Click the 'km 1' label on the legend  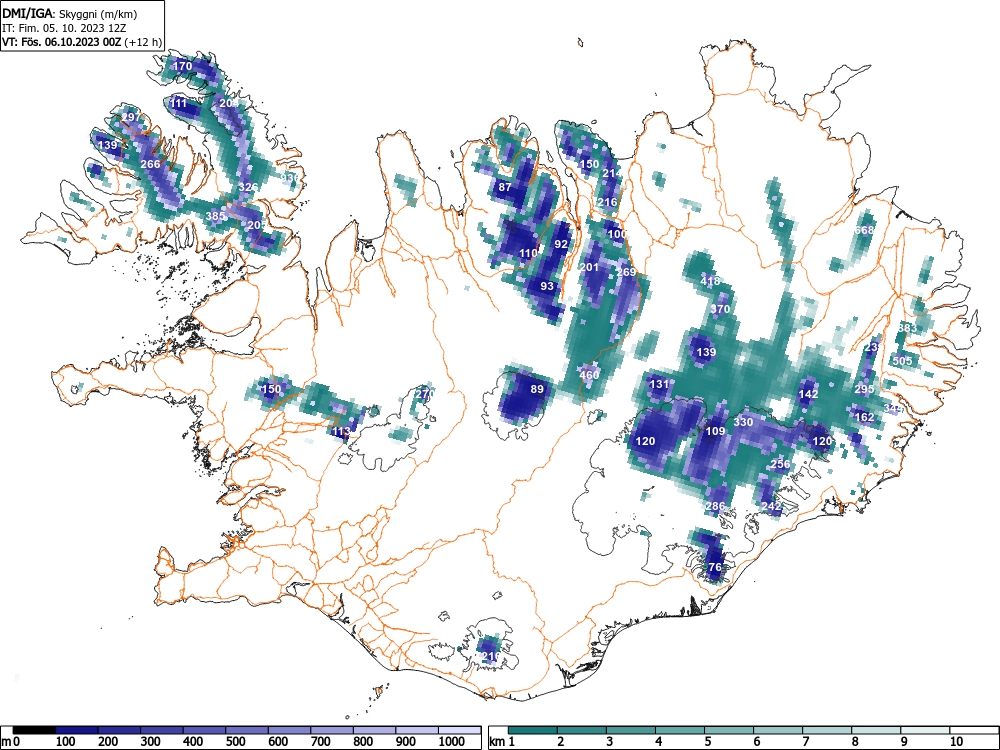point(503,741)
